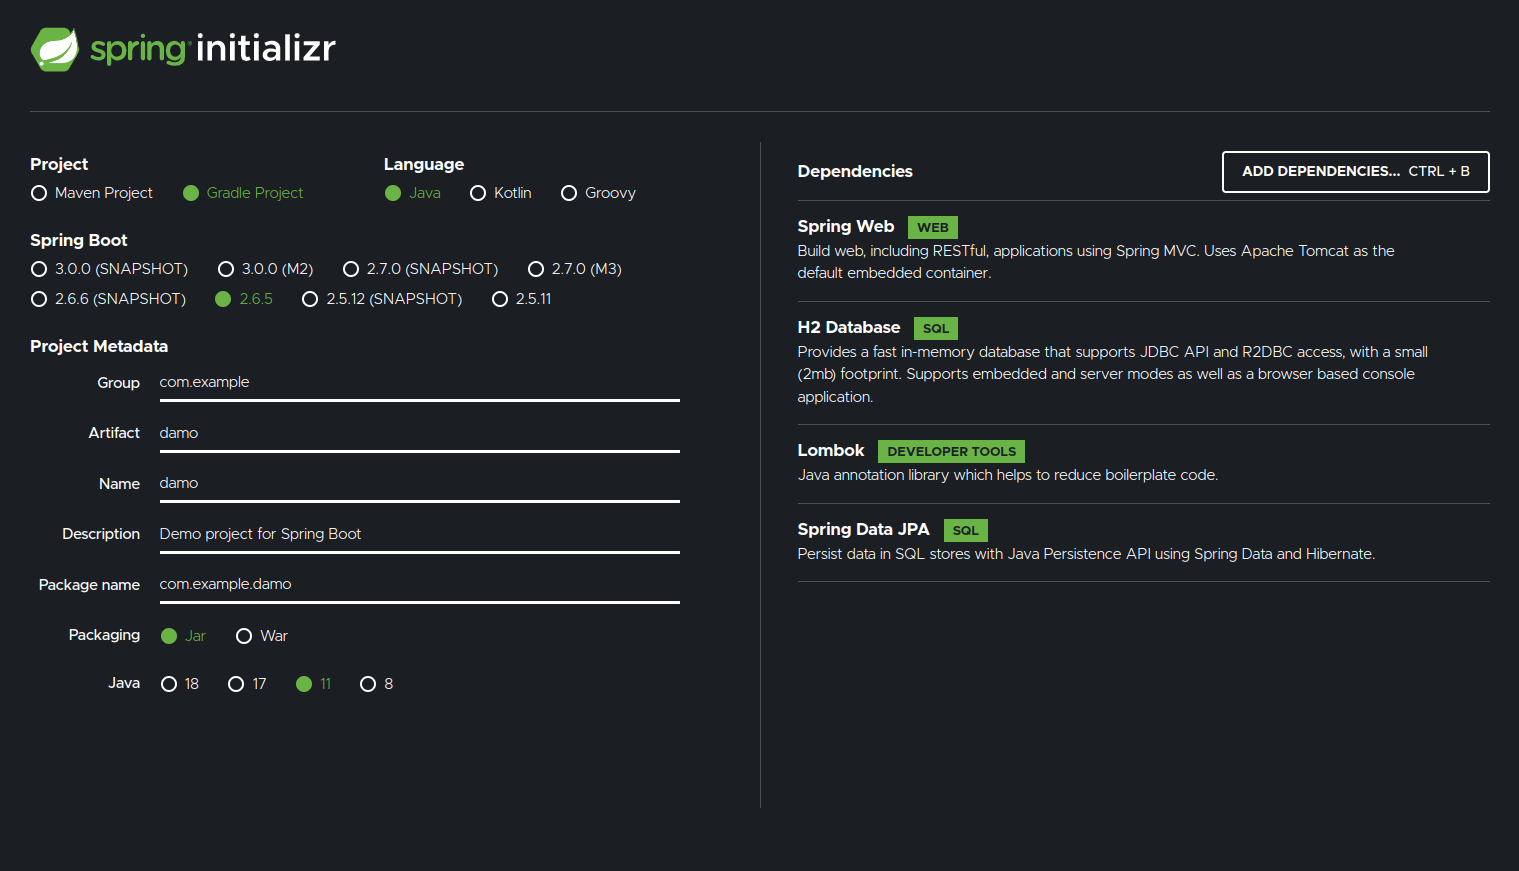The width and height of the screenshot is (1519, 871).
Task: Click the Project Metadata heading
Action: click(x=99, y=347)
